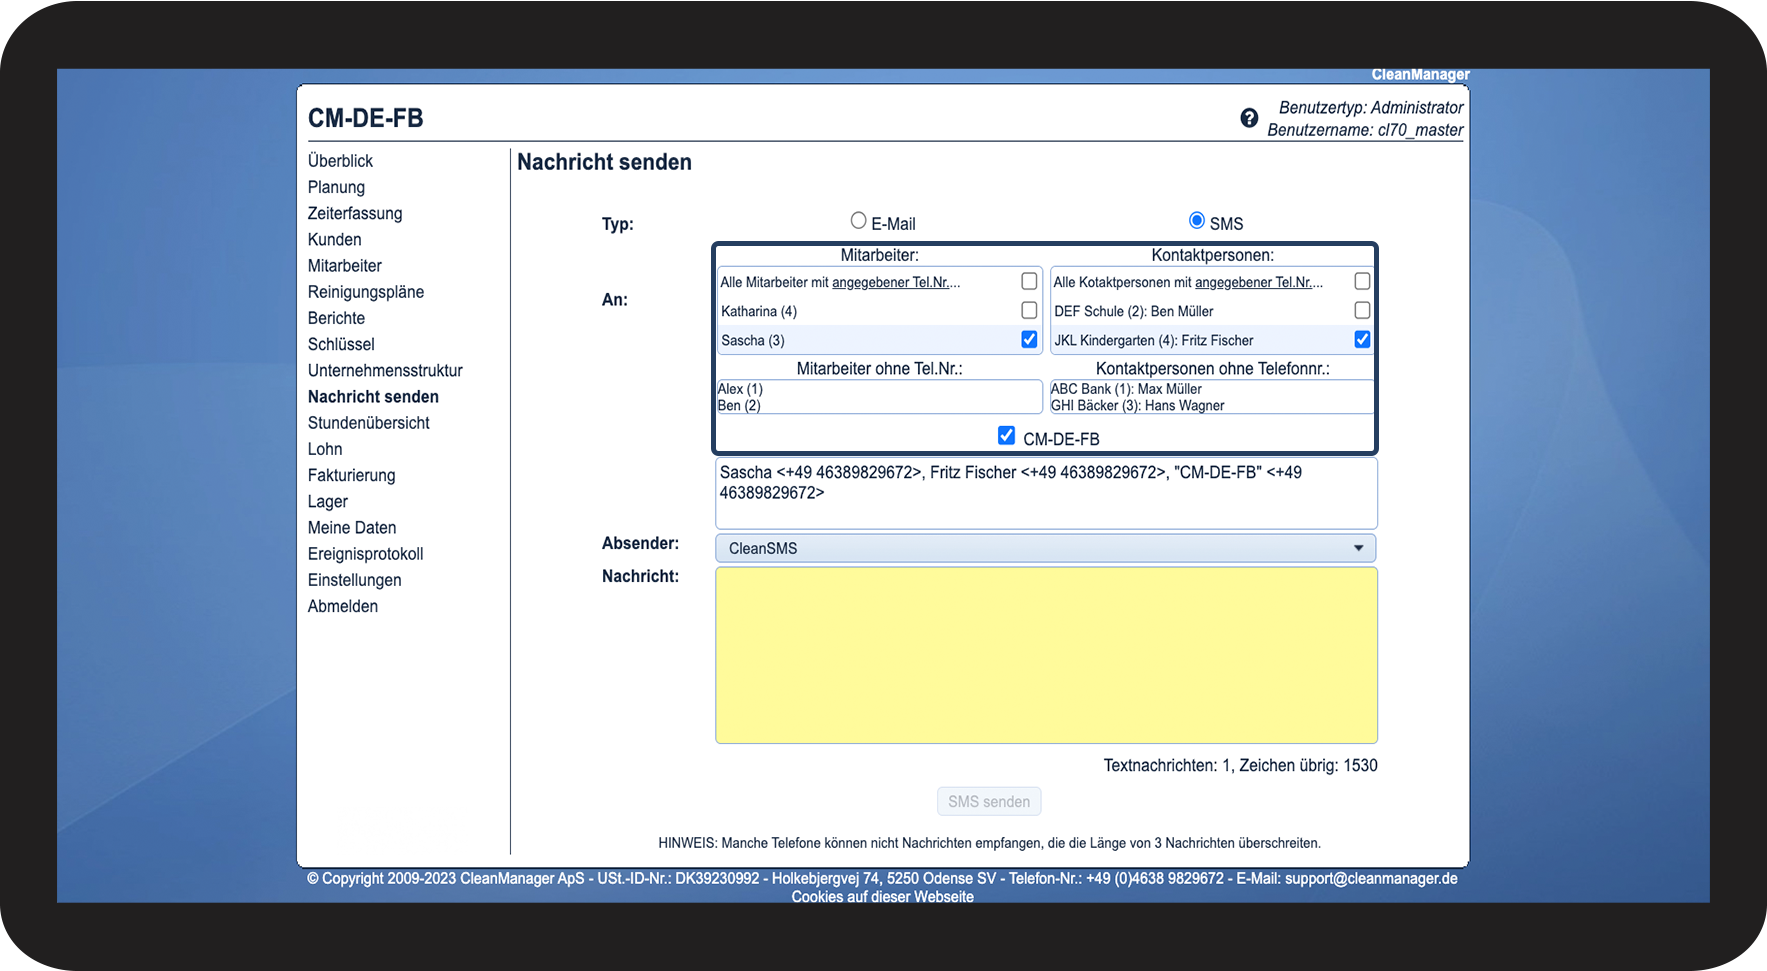Open the Reinigungspläne menu item
The height and width of the screenshot is (971, 1767).
tap(366, 292)
